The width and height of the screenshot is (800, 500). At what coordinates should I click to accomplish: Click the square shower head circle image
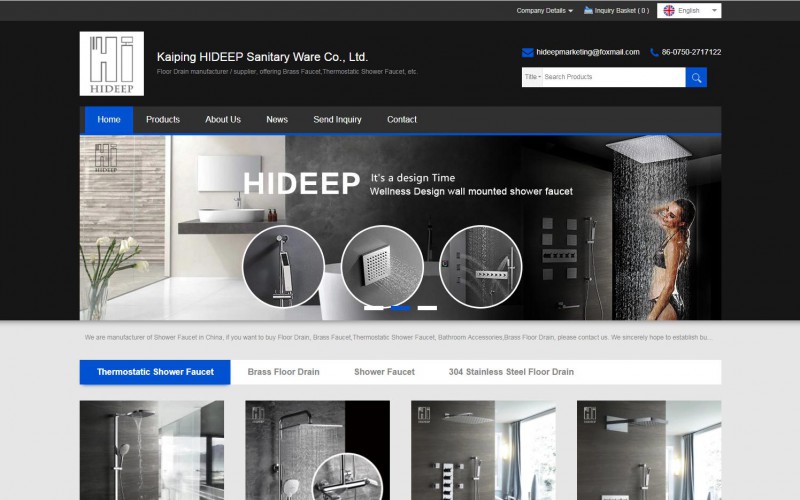tap(382, 265)
